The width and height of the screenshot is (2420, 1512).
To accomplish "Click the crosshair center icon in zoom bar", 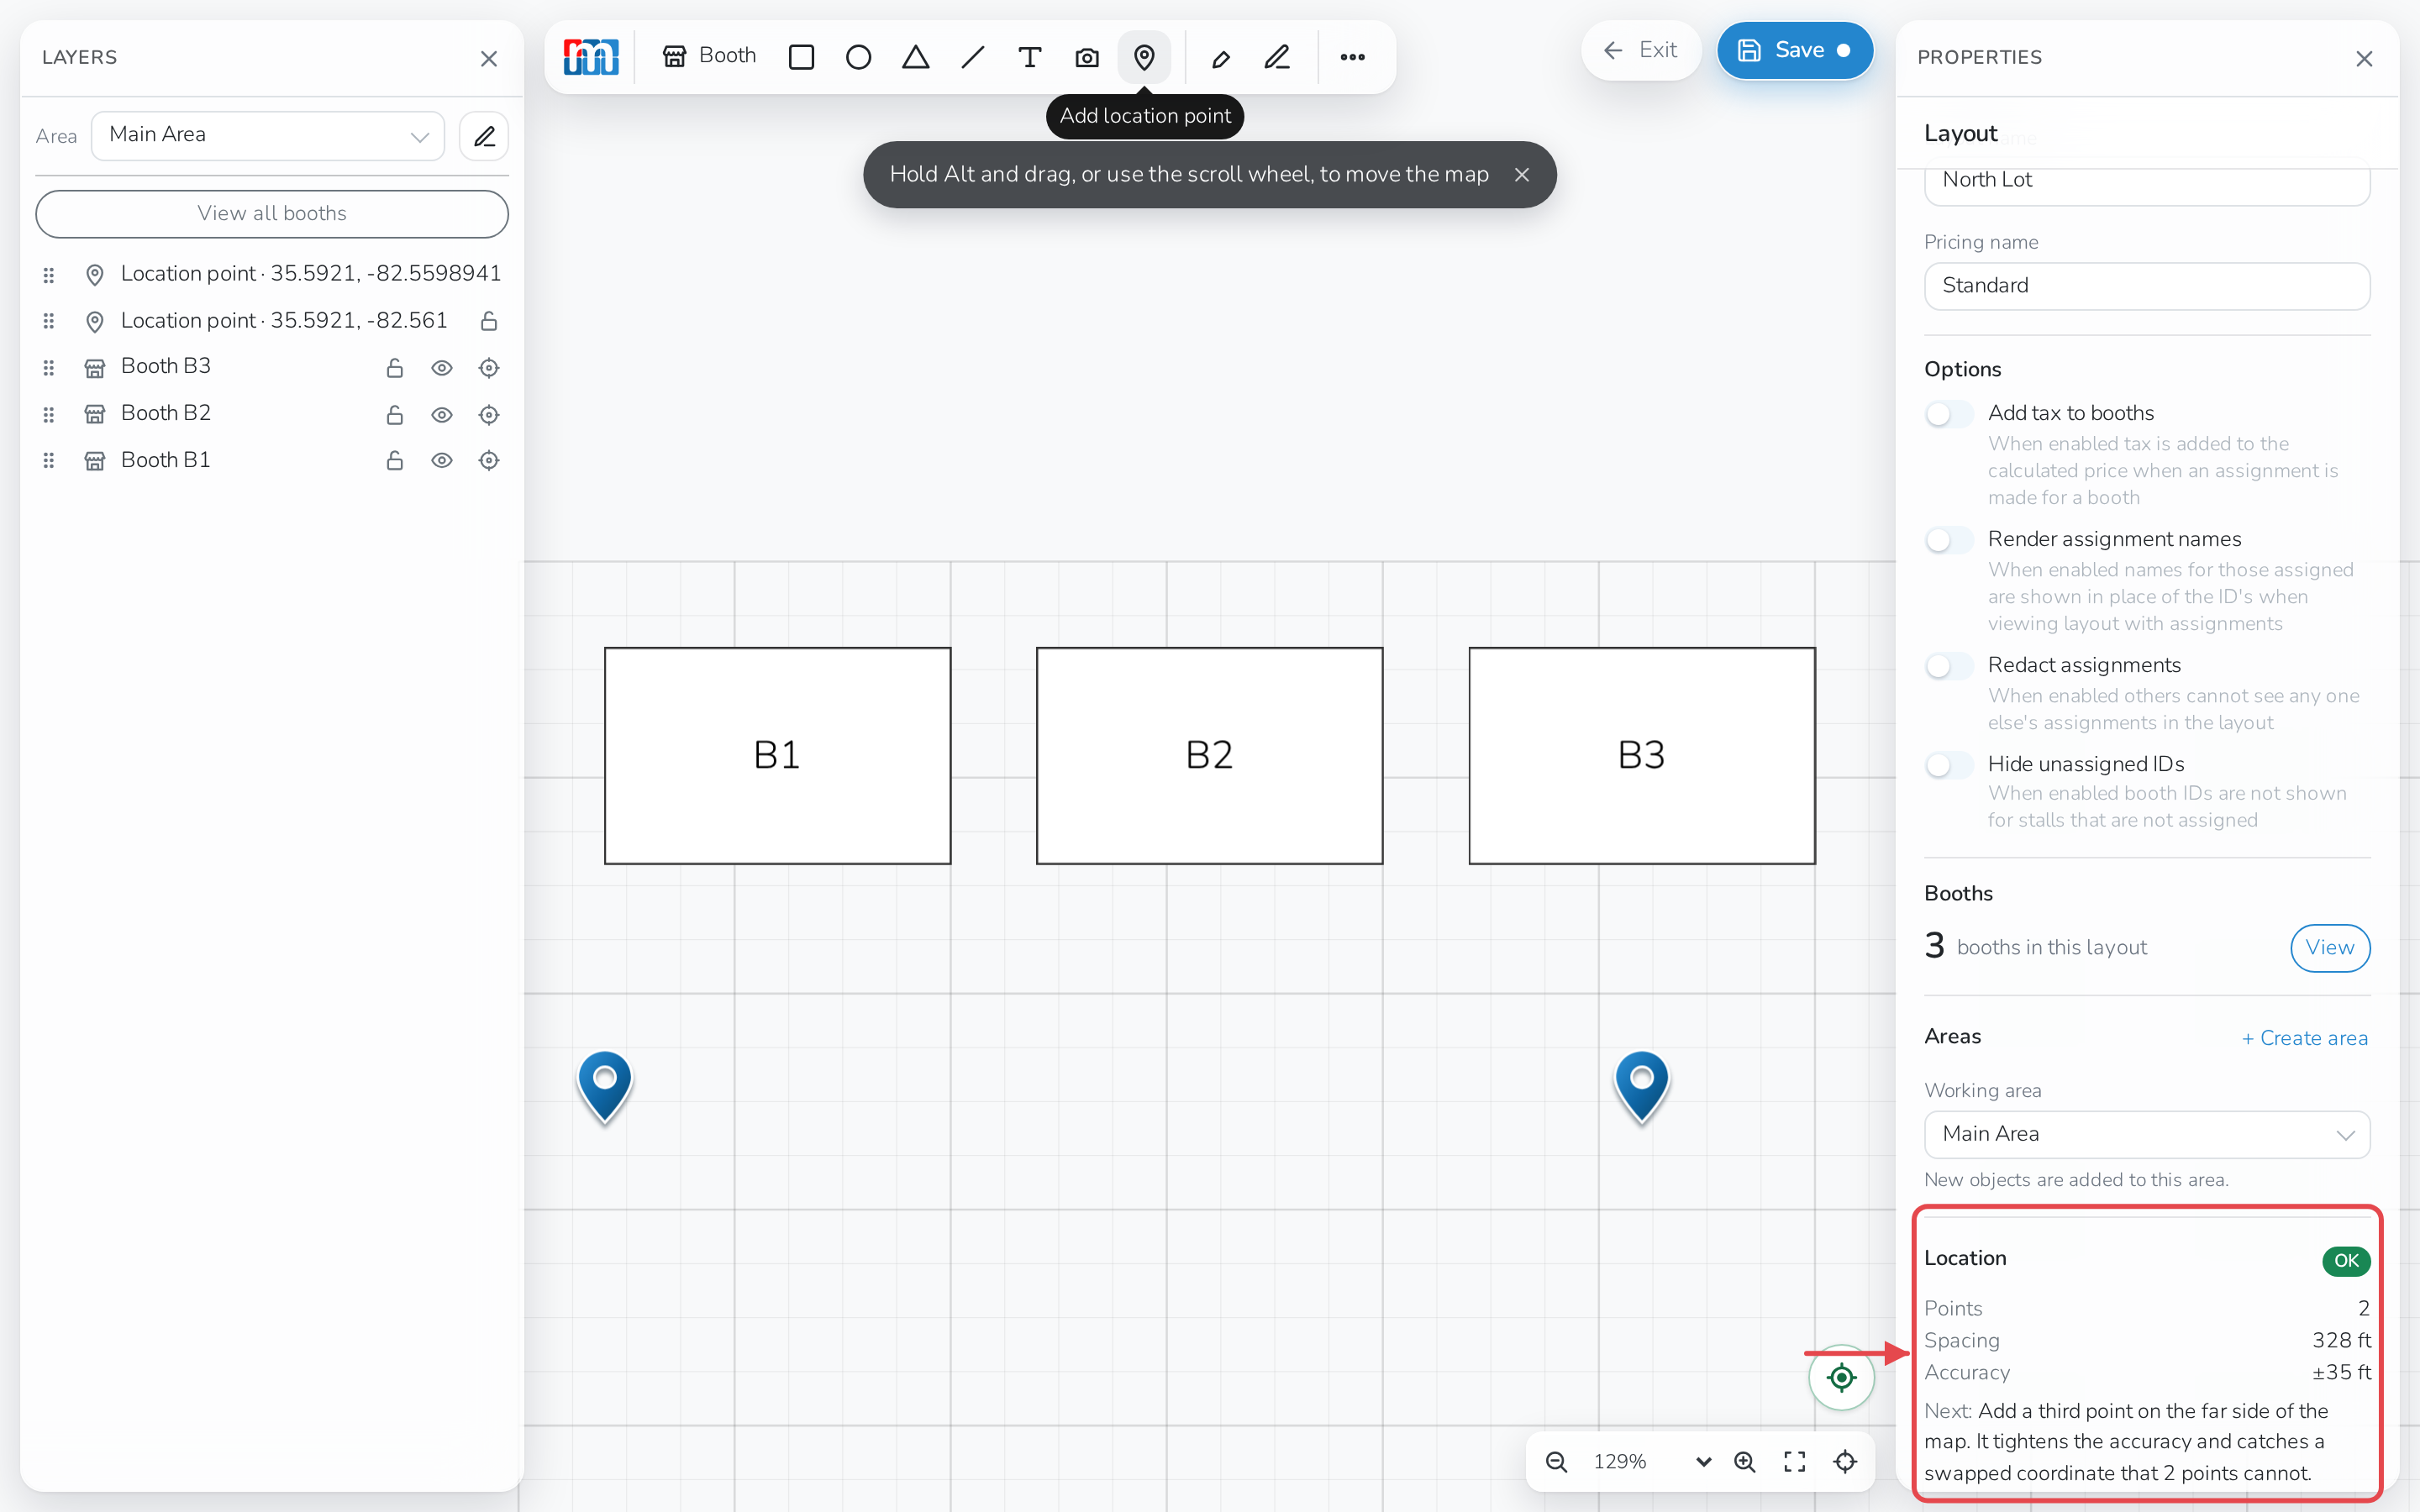I will pyautogui.click(x=1845, y=1462).
